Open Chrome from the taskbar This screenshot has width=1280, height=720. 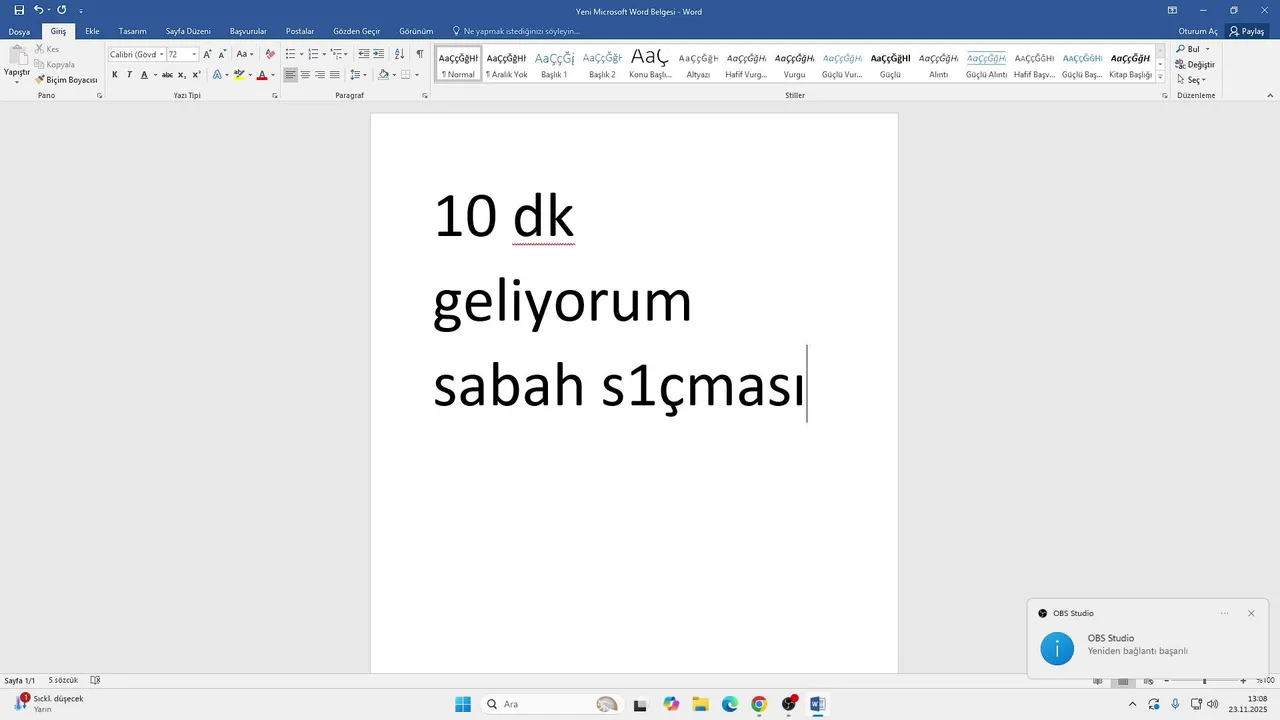759,704
